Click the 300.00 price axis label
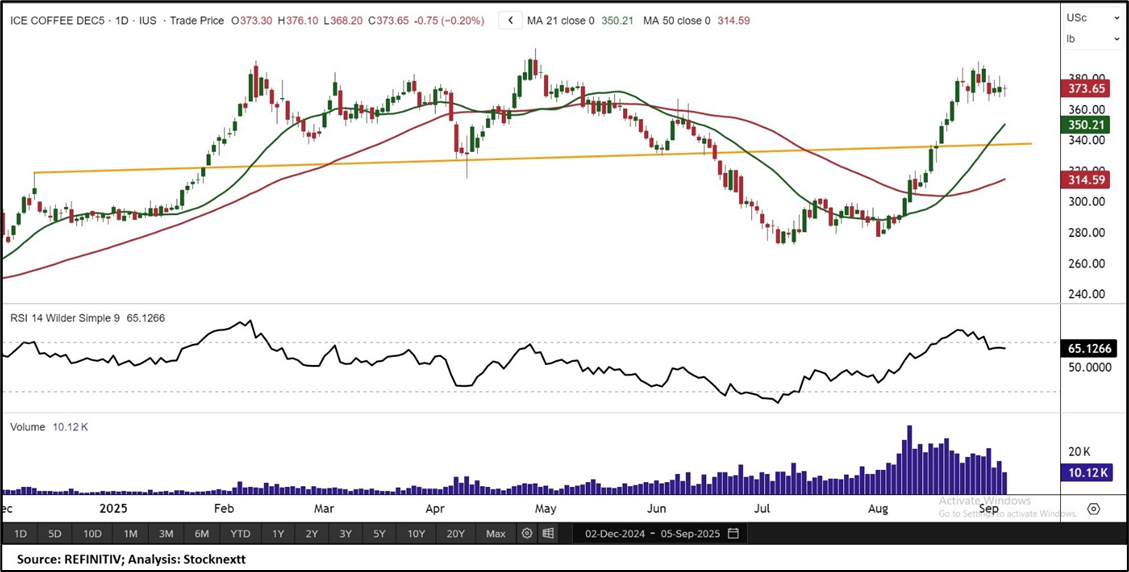The image size is (1129, 572). (x=1085, y=202)
